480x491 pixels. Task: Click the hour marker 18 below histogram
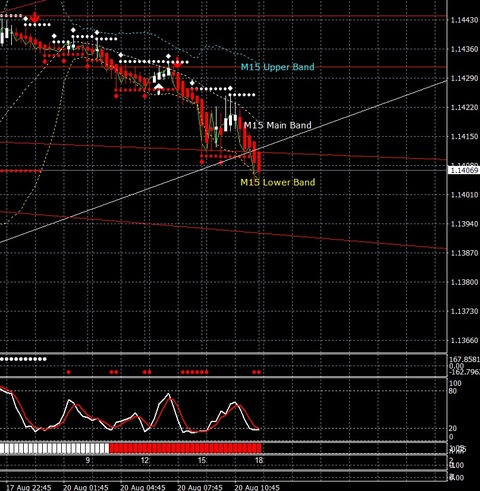coord(259,461)
